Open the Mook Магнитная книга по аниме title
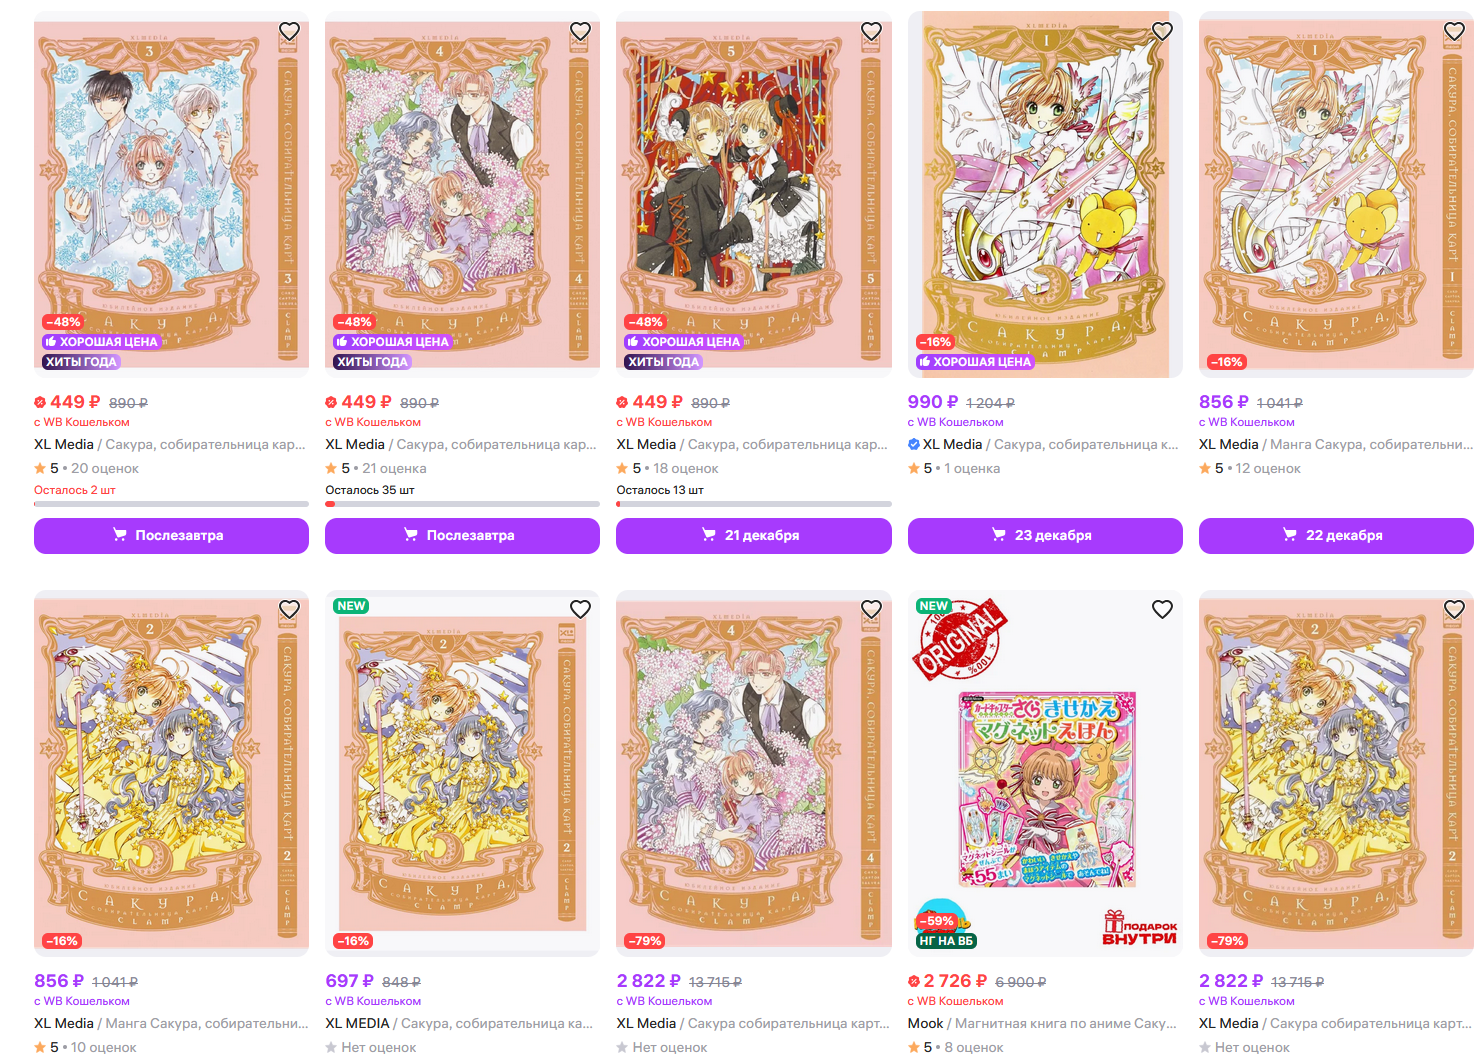 click(1042, 1023)
